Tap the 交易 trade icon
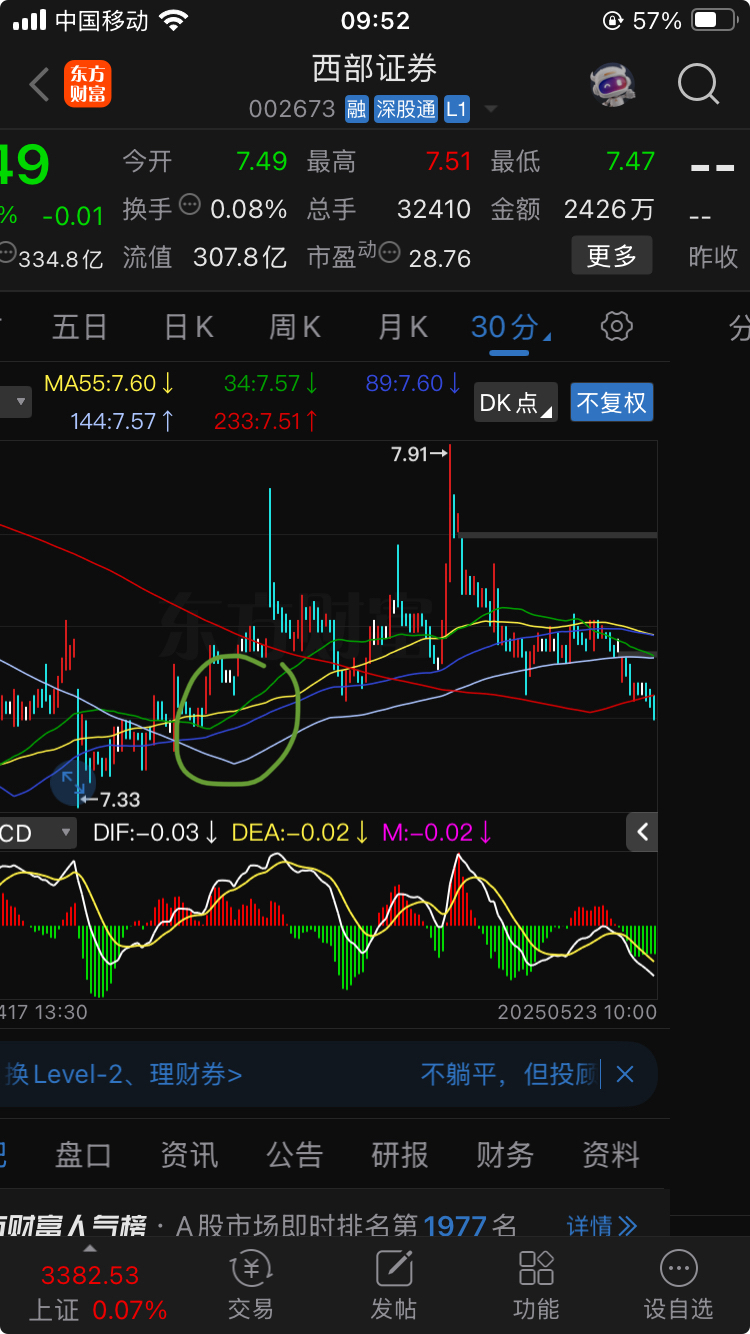The image size is (750, 1334). (x=250, y=1286)
